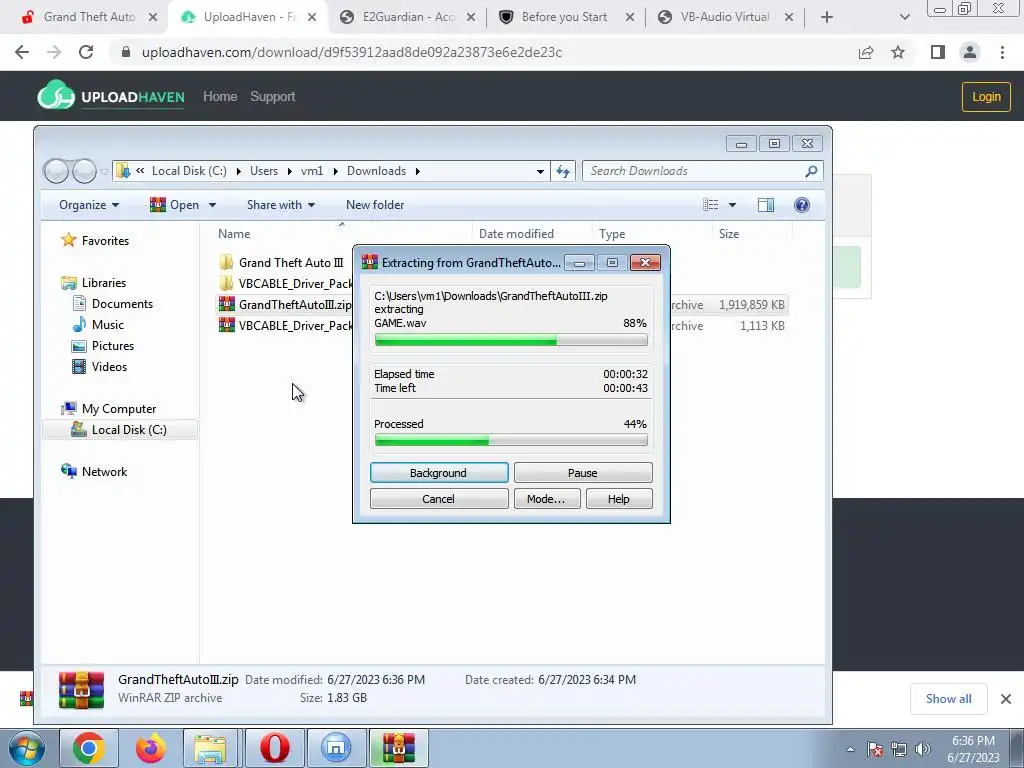Open Share with dropdown
1024x768 pixels.
coord(281,205)
